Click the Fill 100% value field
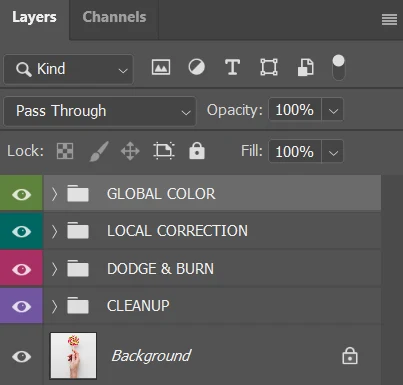 pyautogui.click(x=295, y=151)
